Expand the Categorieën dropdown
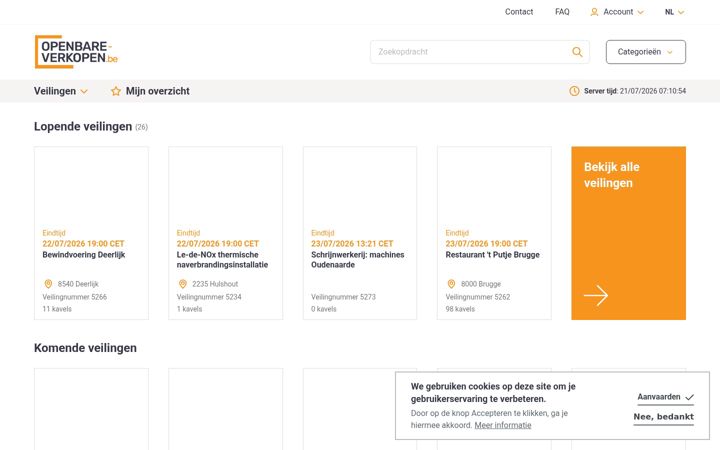720x450 pixels. (x=646, y=52)
